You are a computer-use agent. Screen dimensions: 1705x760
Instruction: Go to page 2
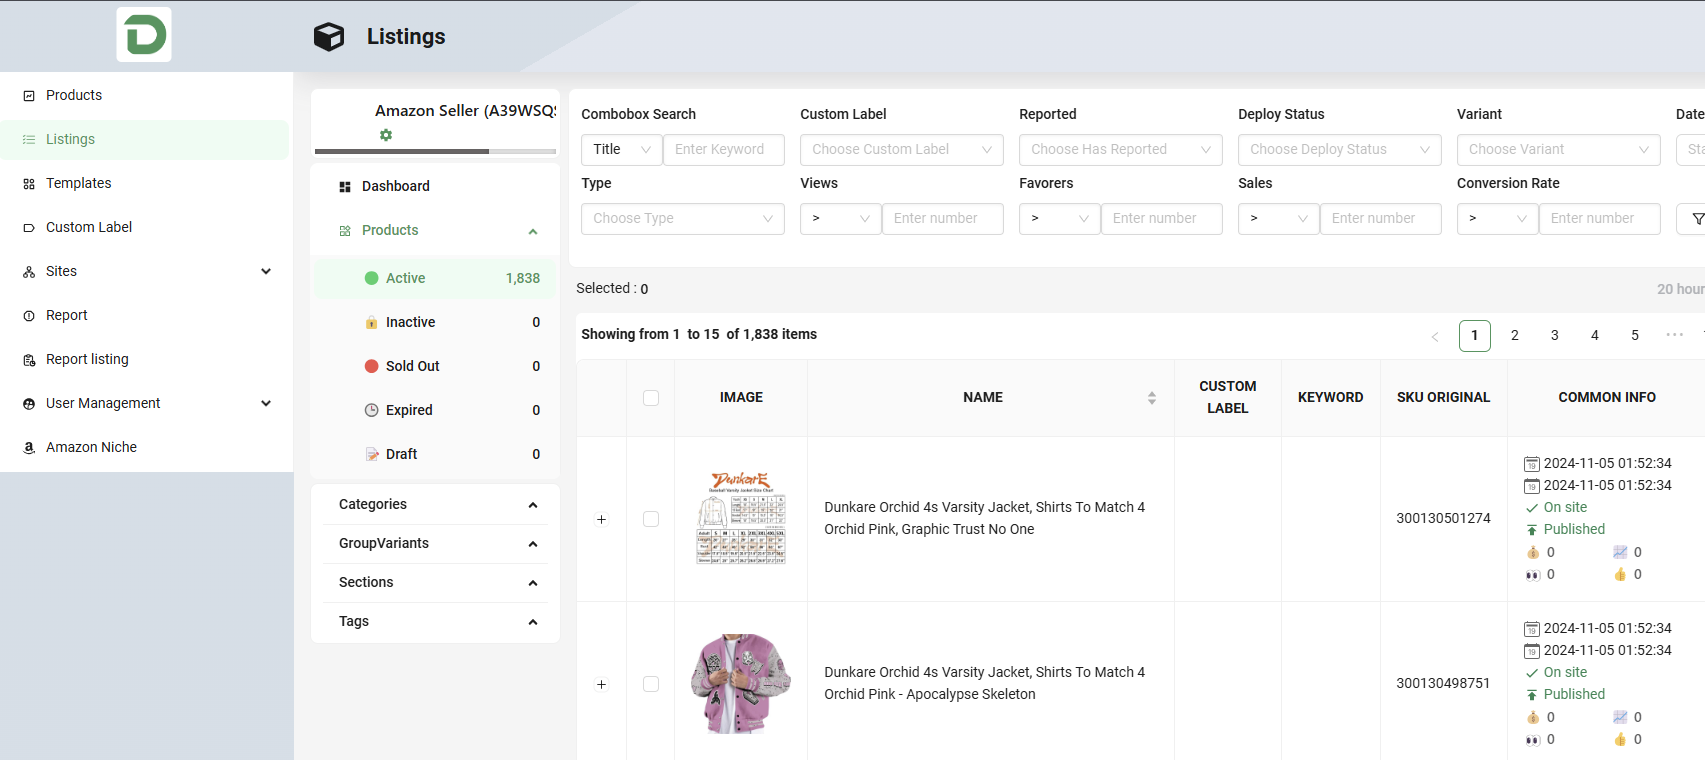tap(1515, 336)
